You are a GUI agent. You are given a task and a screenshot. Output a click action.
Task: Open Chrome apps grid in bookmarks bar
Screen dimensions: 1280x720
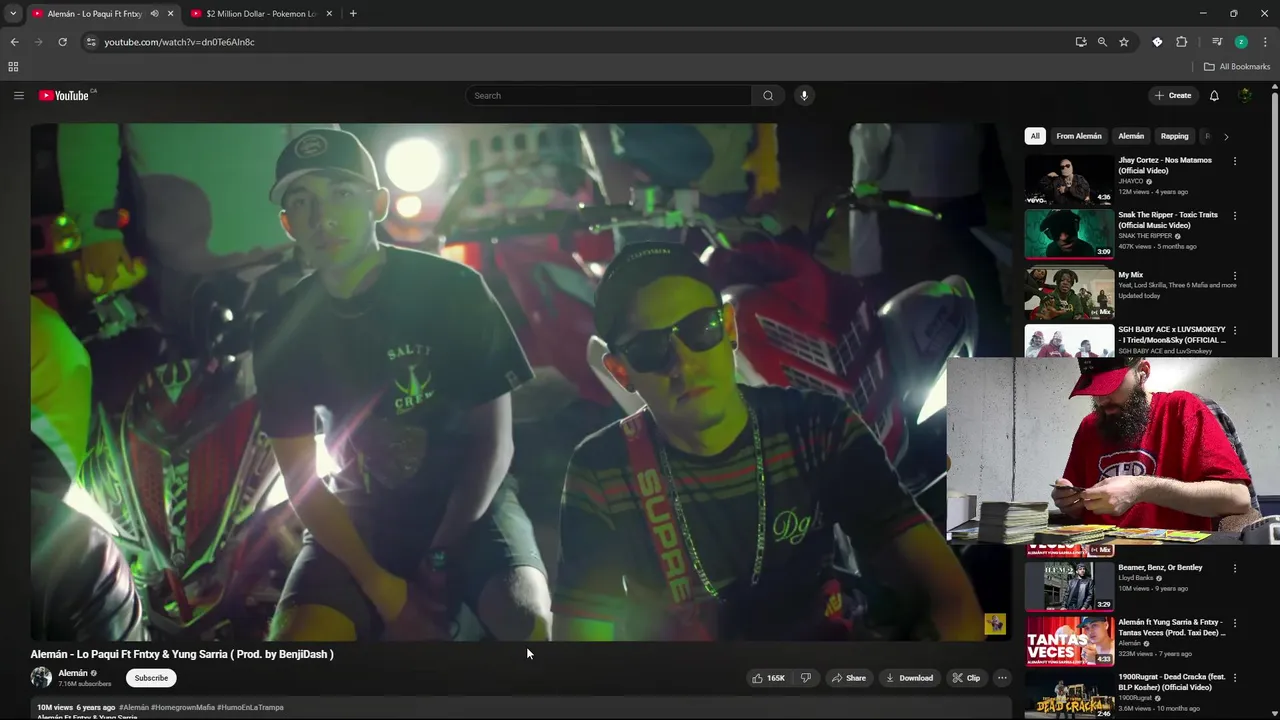pyautogui.click(x=13, y=67)
